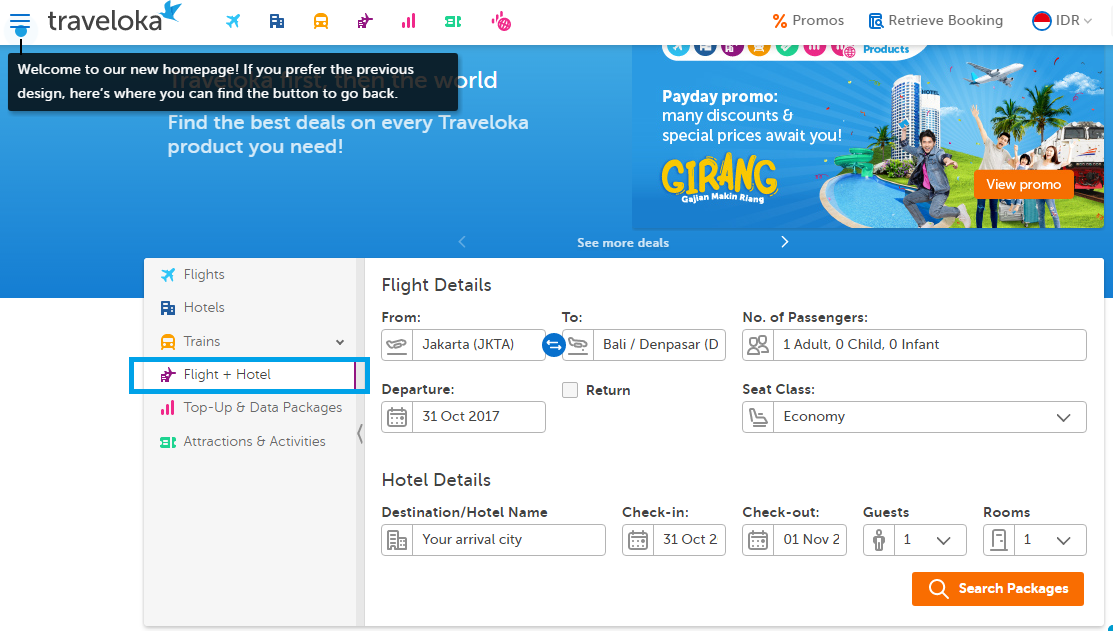Click the hotels building icon in header
Image resolution: width=1113 pixels, height=631 pixels.
point(277,21)
